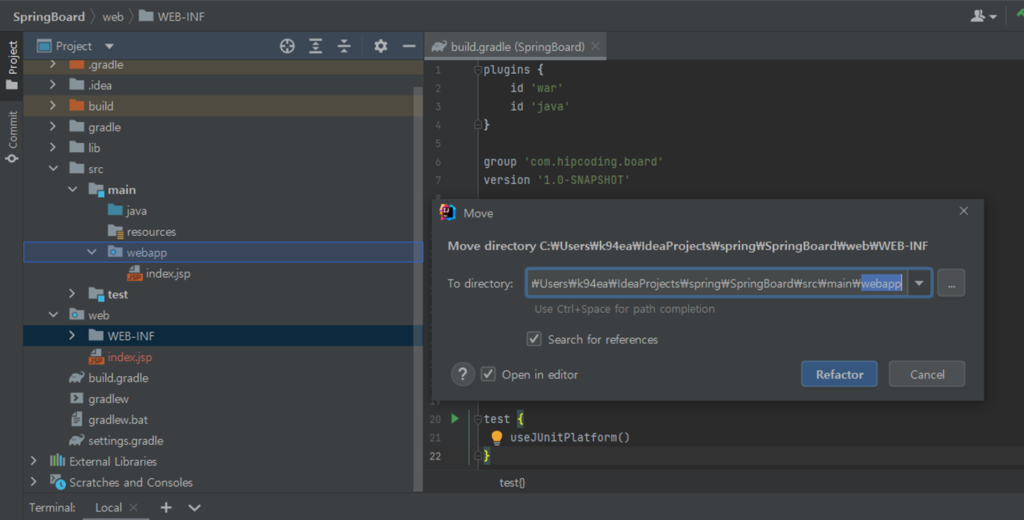Click the yellow lightbulb hint icon
The image size is (1024, 520).
[496, 437]
